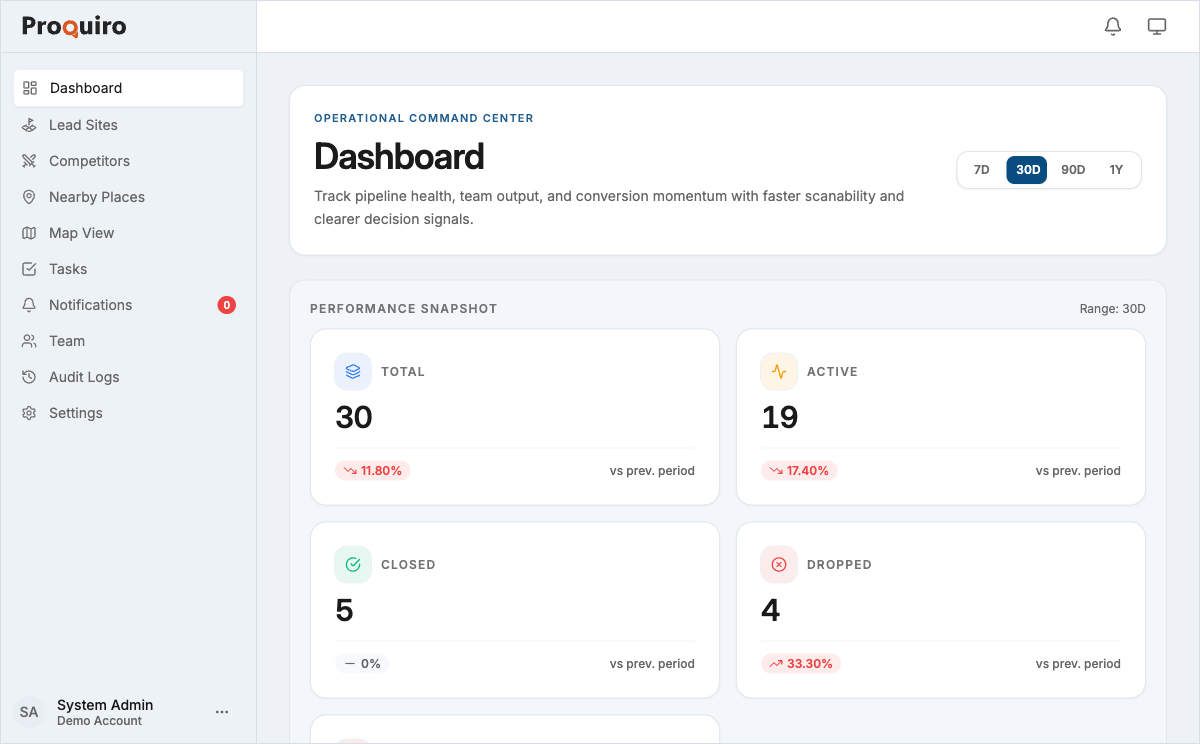Select the Map View icon in the sidebar

click(31, 232)
